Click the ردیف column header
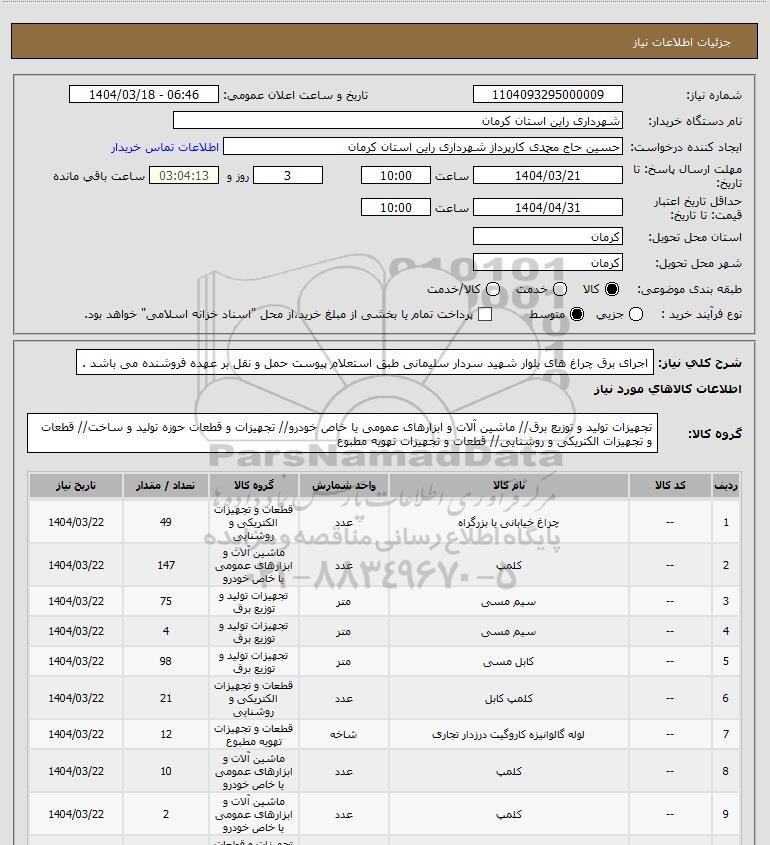The width and height of the screenshot is (770, 845). tap(726, 486)
